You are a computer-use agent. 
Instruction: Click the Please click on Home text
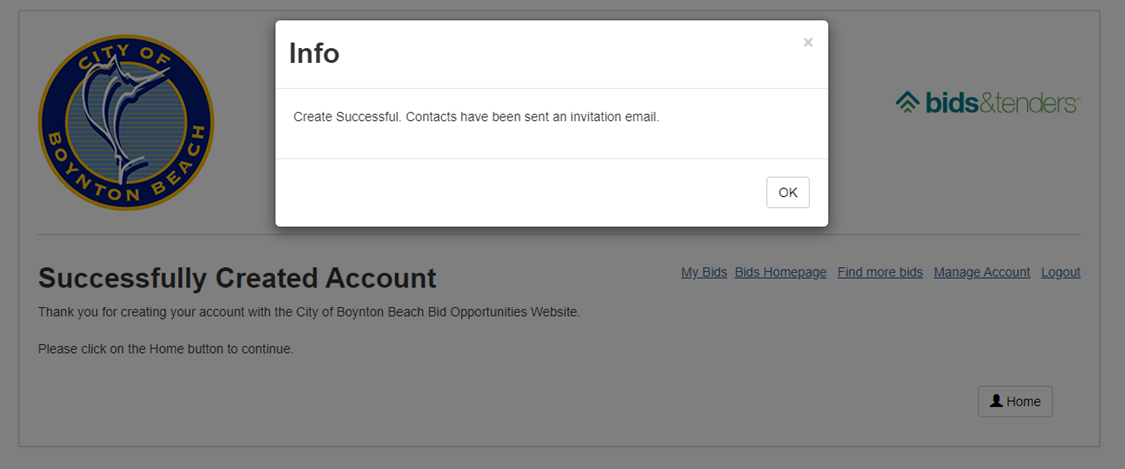166,350
